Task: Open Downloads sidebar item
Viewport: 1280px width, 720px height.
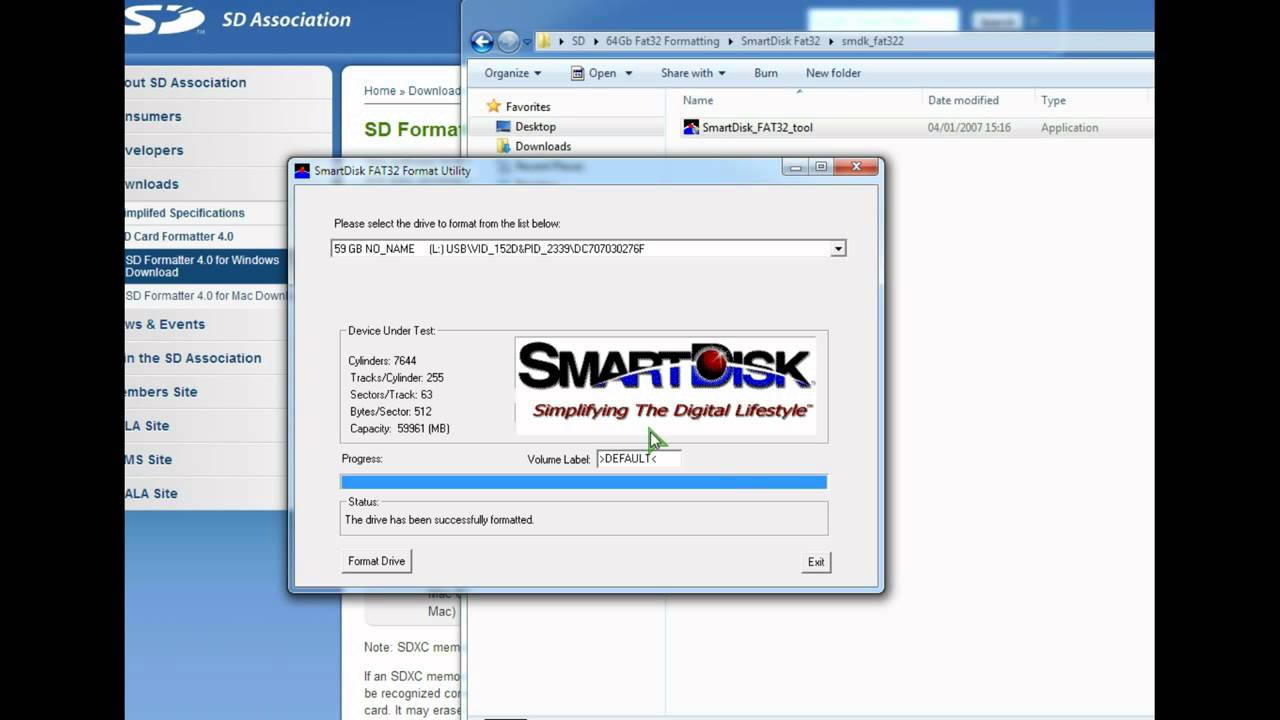Action: click(152, 185)
